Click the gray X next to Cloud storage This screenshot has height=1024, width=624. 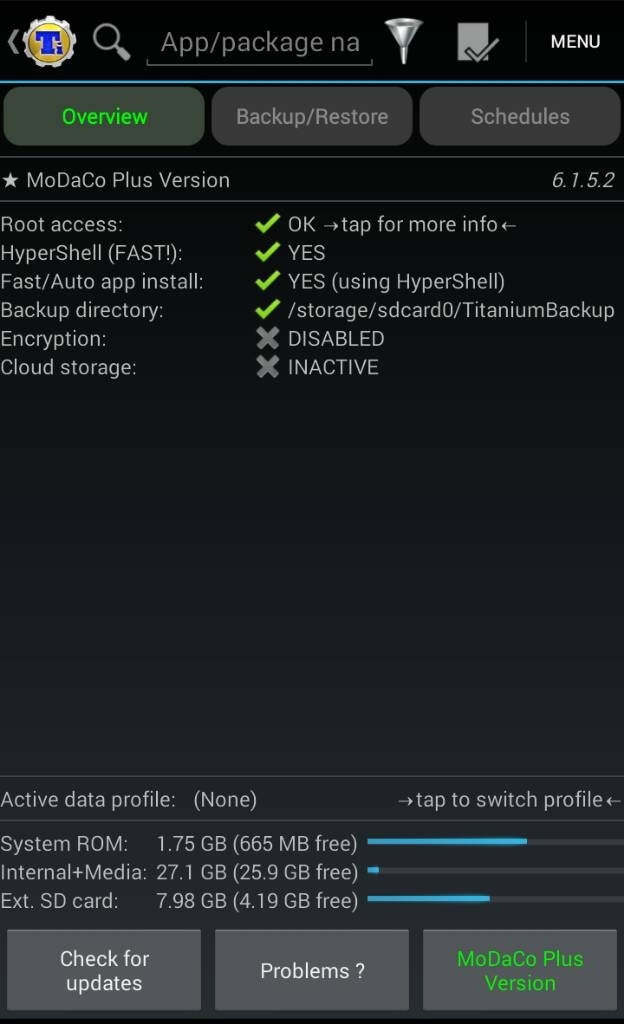(267, 367)
